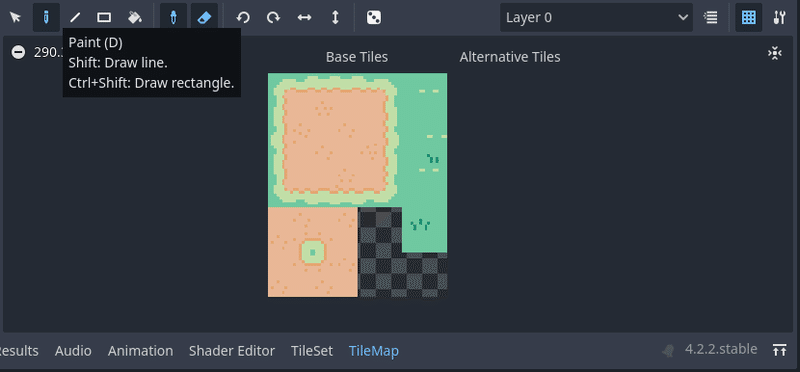The image size is (800, 372).
Task: Click the Base Tiles label
Action: click(x=357, y=57)
